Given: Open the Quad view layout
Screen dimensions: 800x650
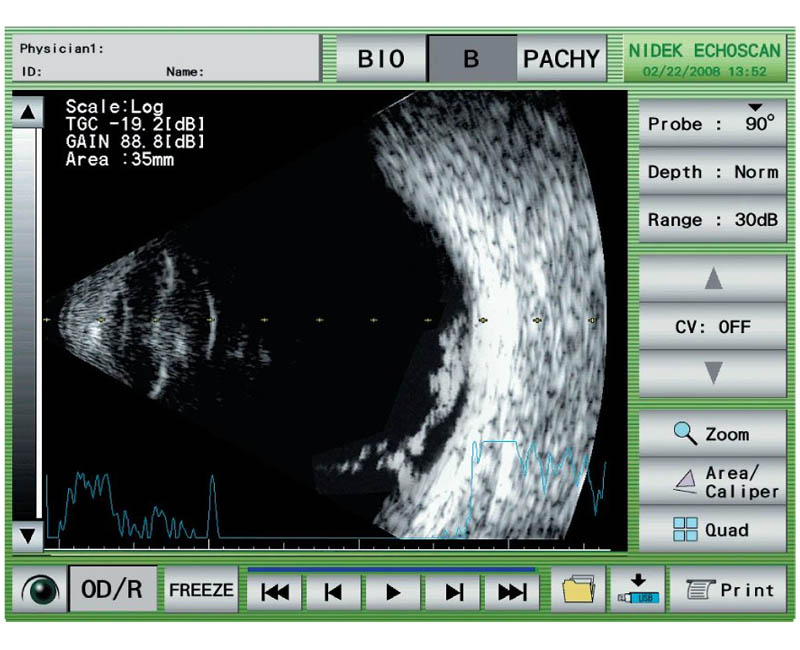Looking at the screenshot, I should pyautogui.click(x=712, y=530).
